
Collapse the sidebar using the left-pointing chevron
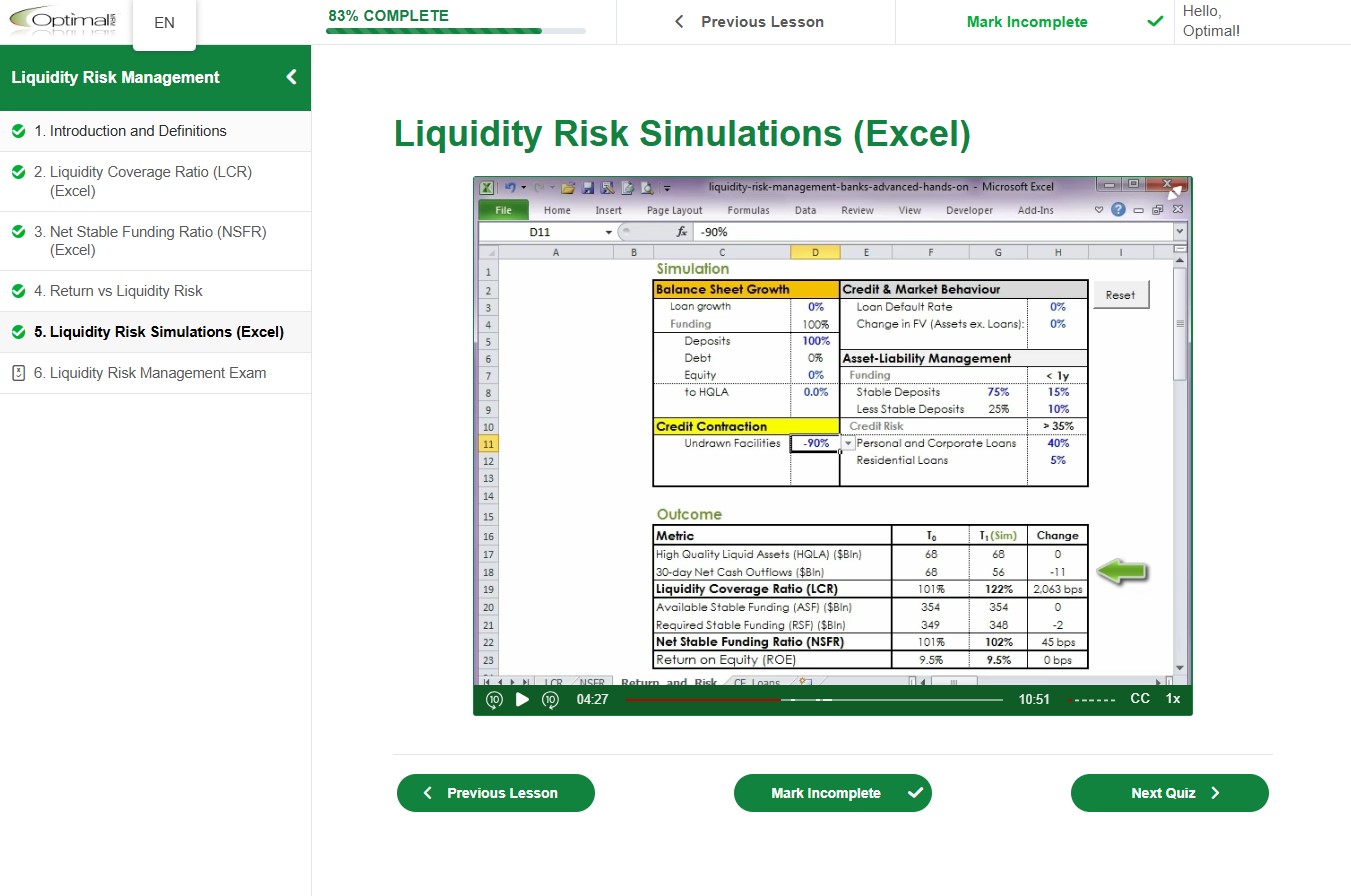click(291, 77)
